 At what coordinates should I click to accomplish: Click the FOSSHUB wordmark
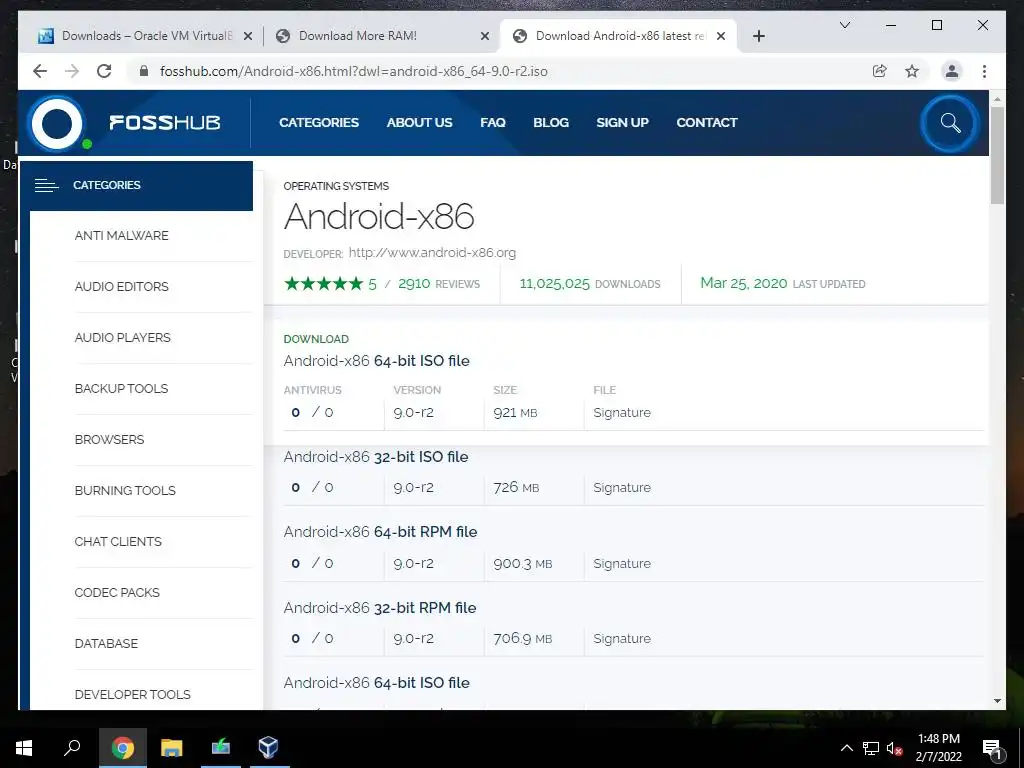(x=165, y=123)
